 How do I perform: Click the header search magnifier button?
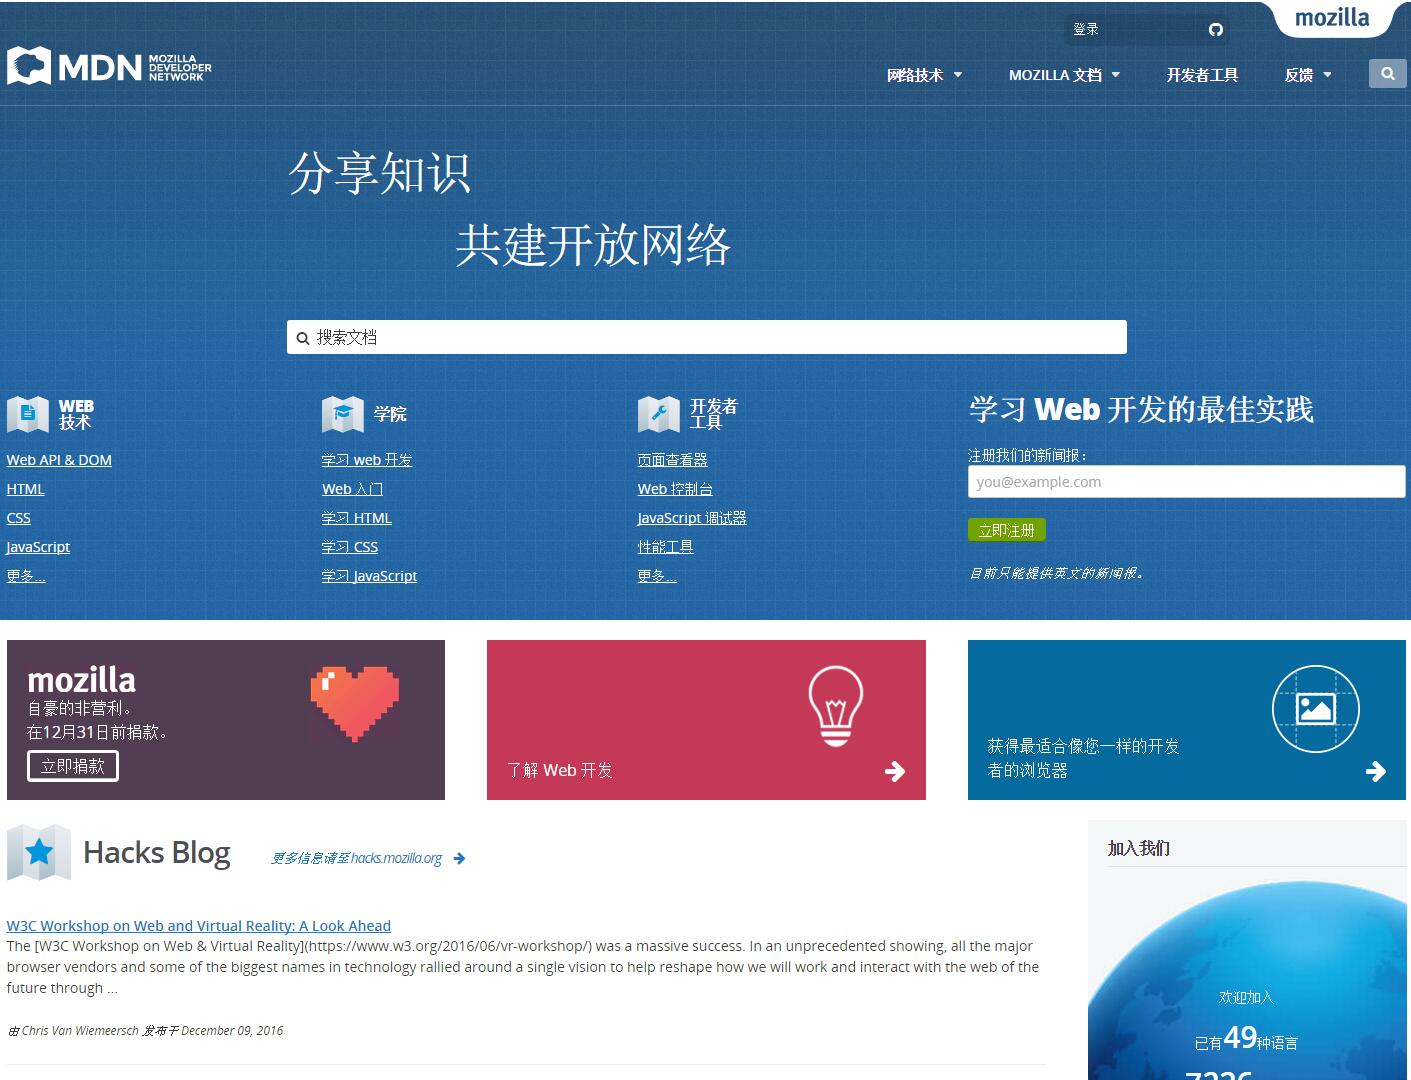(x=1387, y=73)
